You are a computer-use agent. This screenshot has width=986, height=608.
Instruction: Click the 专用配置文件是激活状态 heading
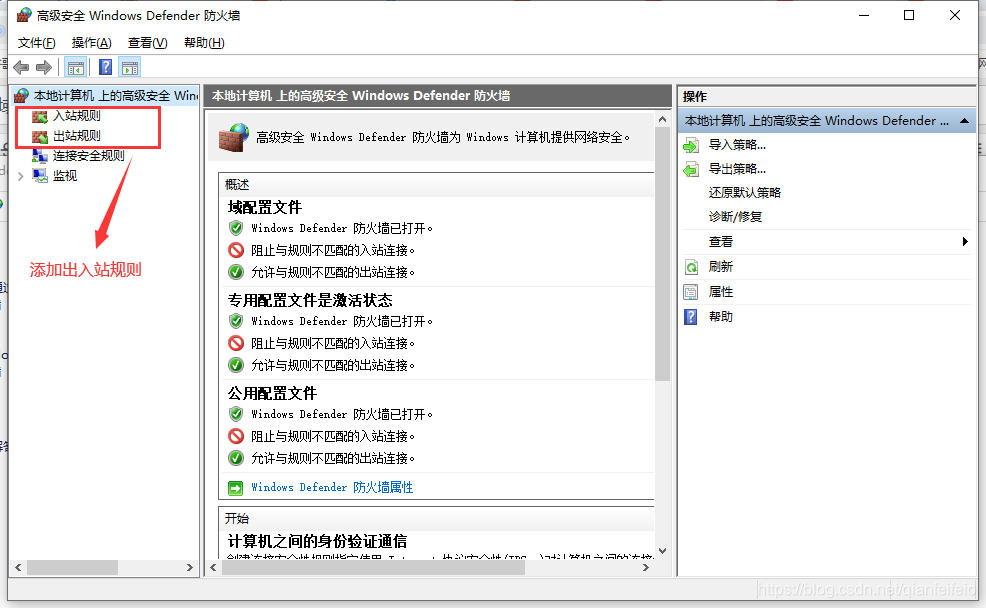pos(310,301)
